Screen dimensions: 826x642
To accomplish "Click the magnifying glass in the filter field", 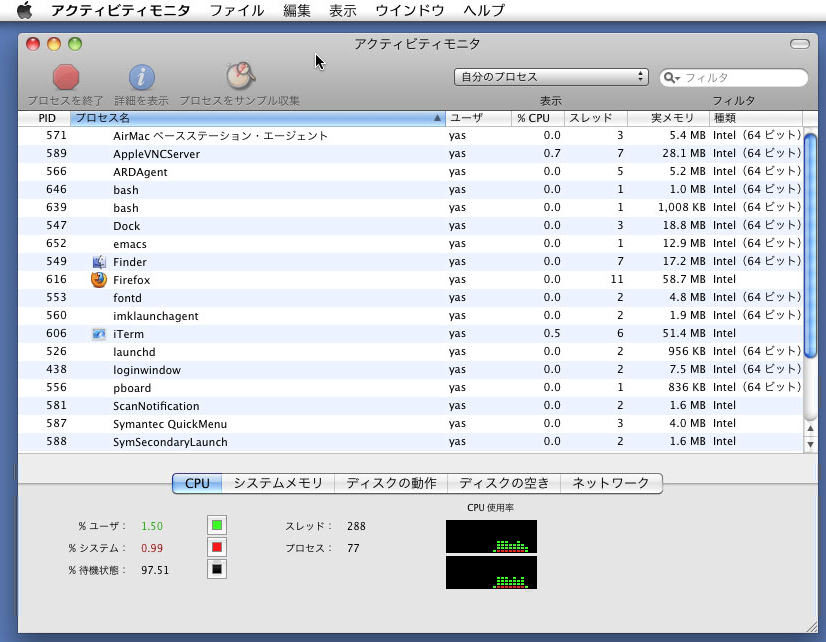I will pyautogui.click(x=670, y=78).
